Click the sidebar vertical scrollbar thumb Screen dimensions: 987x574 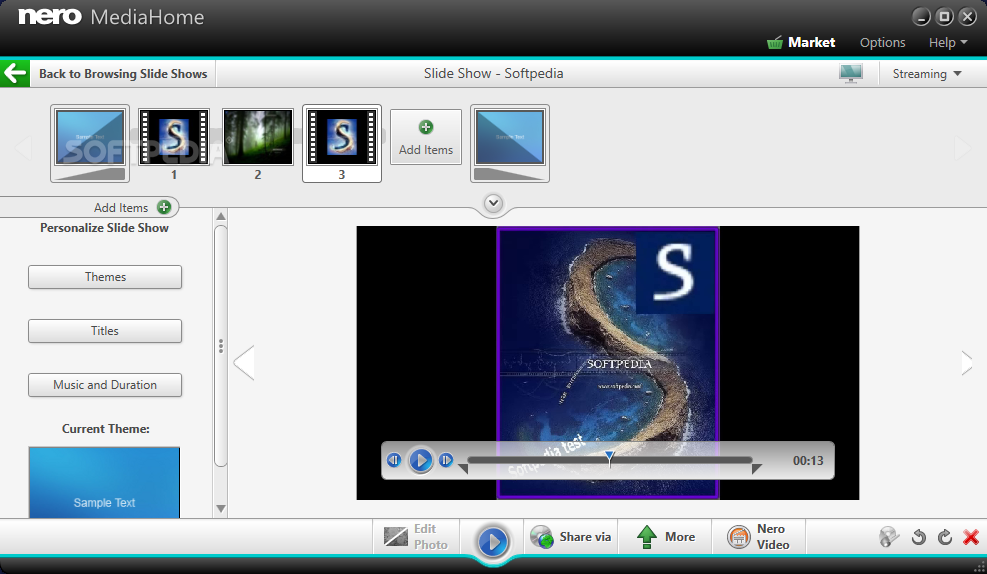coord(220,346)
